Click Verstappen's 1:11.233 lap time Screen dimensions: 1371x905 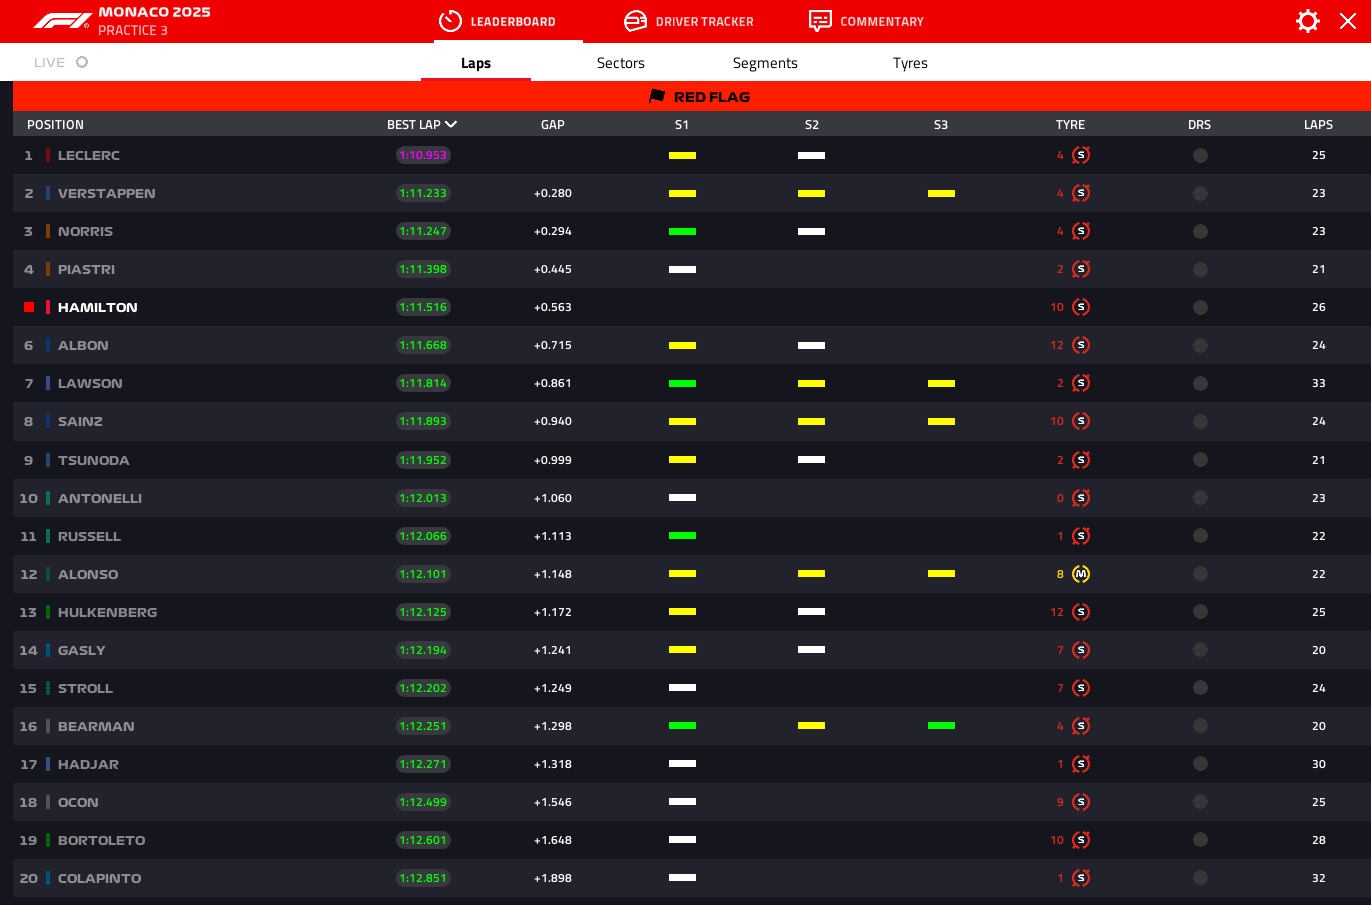[423, 193]
